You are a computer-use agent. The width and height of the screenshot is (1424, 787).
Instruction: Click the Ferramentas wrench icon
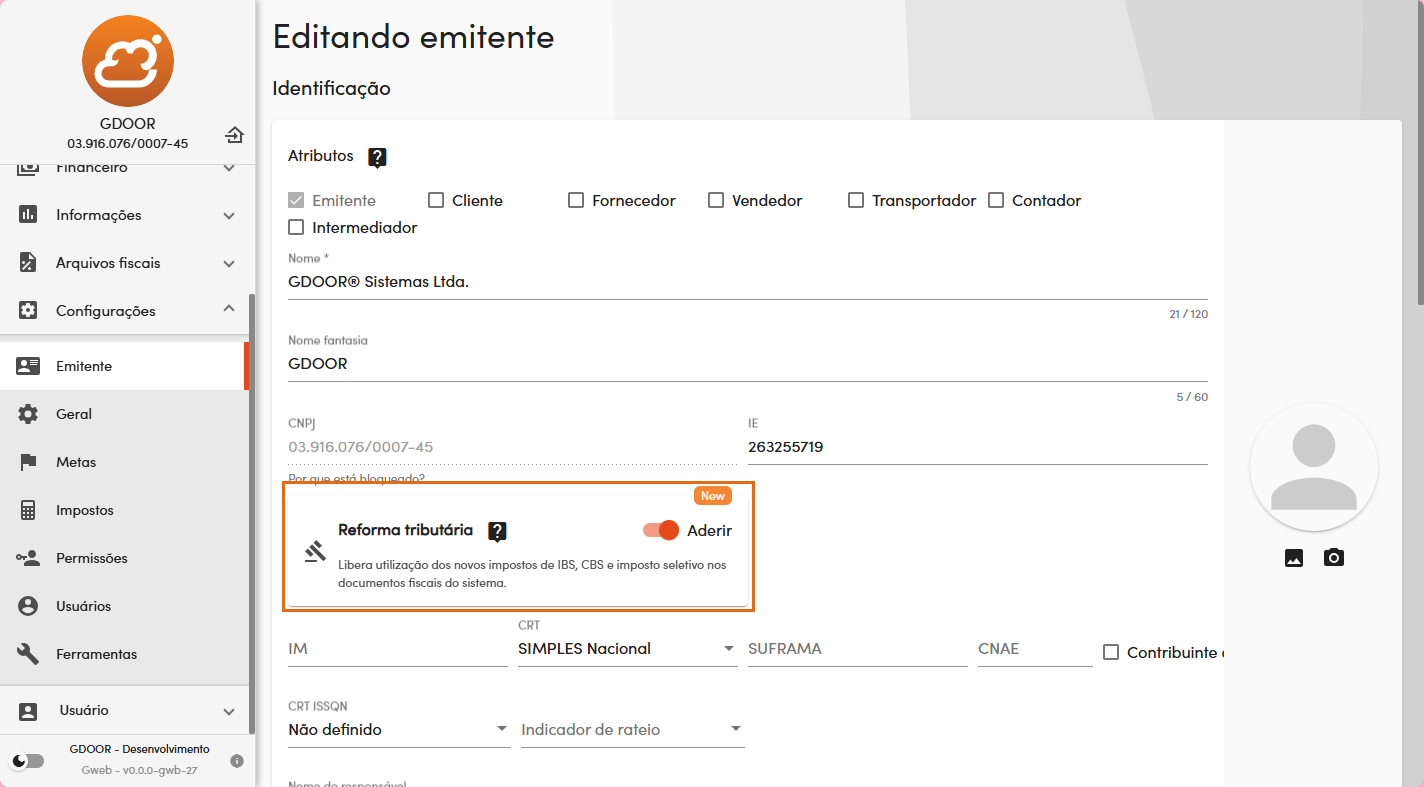pyautogui.click(x=28, y=654)
